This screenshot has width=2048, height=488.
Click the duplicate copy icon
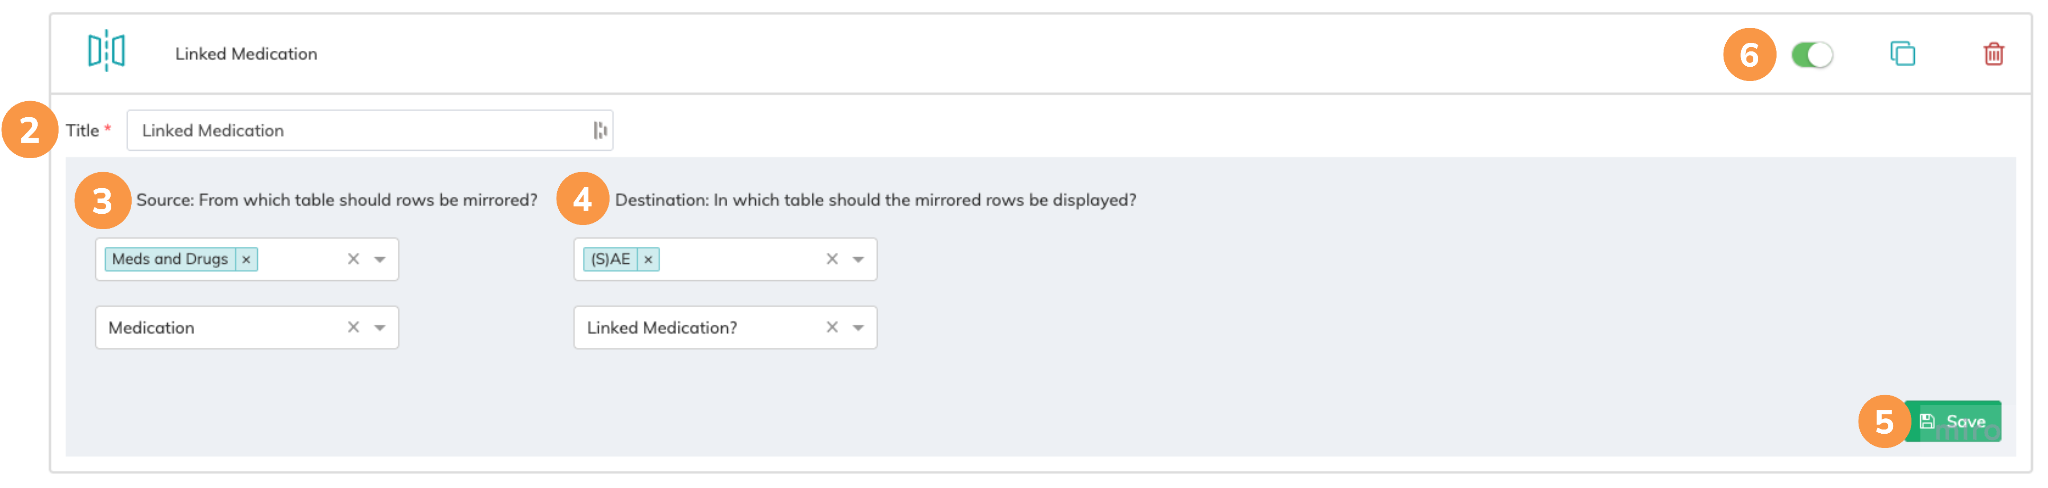1902,54
